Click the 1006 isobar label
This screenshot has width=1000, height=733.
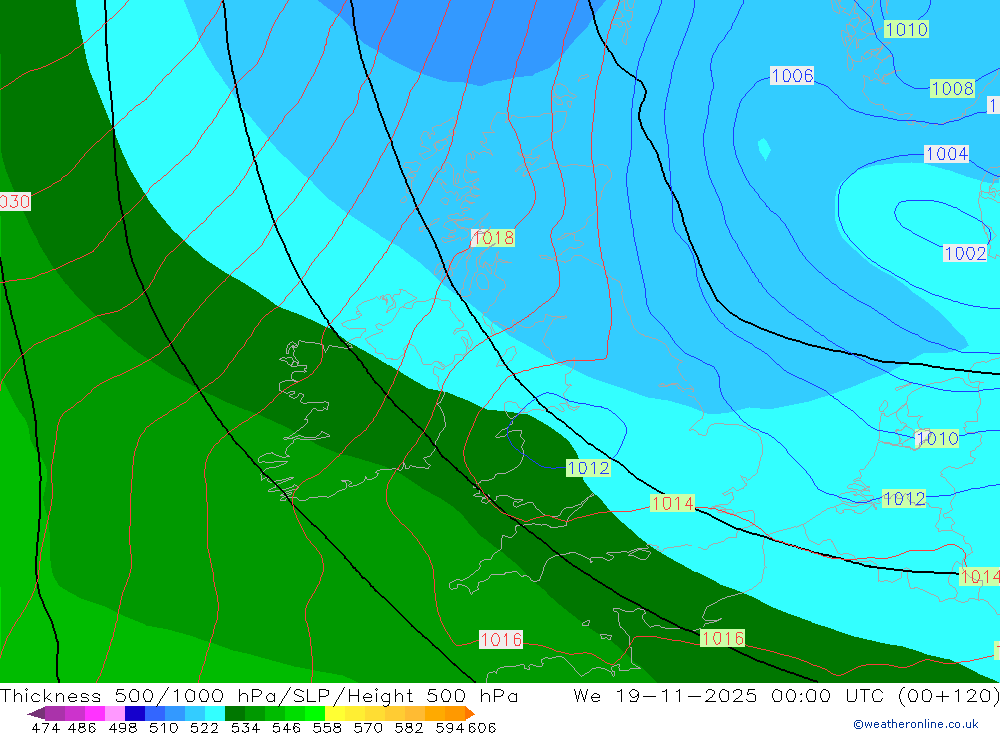[792, 76]
